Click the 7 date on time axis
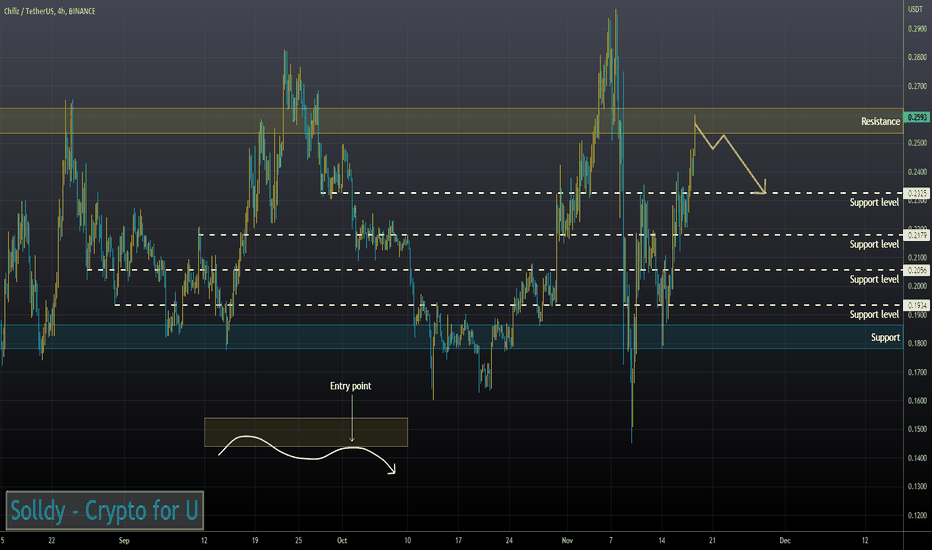Screen dimensions: 932x550 point(610,540)
